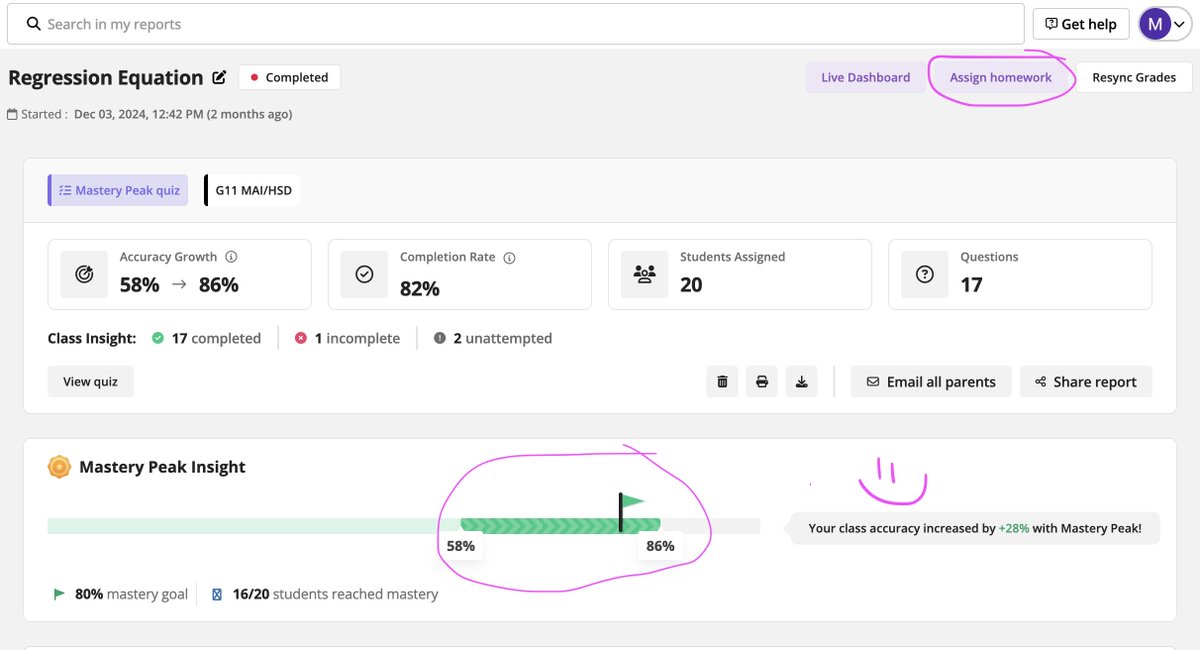The image size is (1200, 650).
Task: Click the Completion Rate checkmark icon
Action: coord(365,274)
